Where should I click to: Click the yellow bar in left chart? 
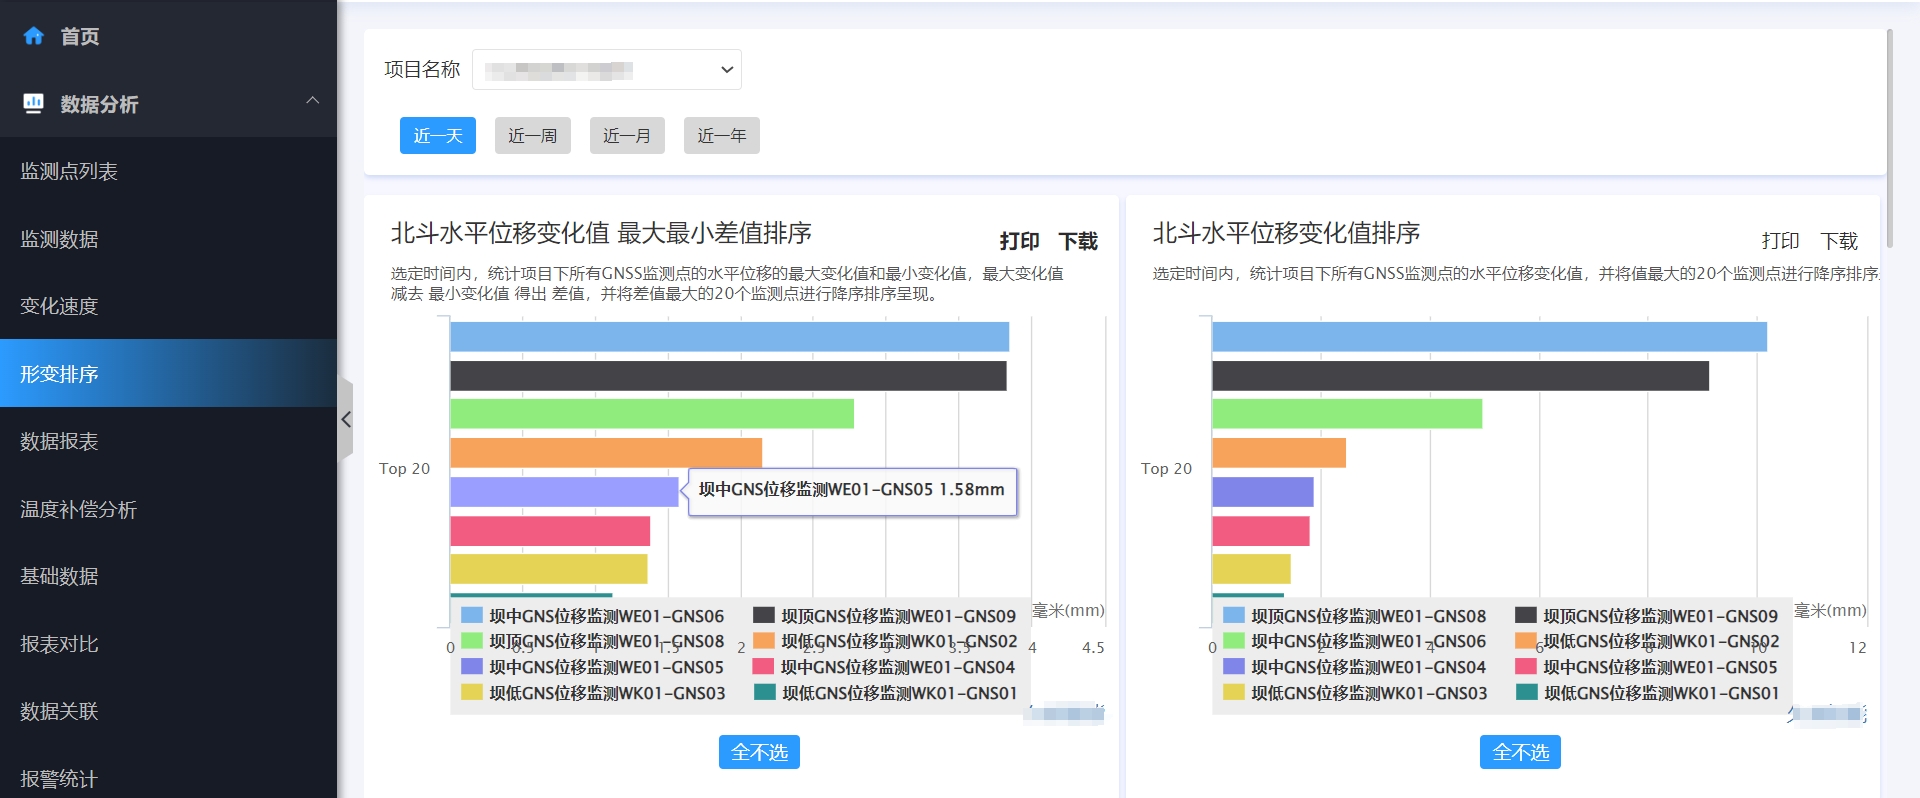coord(549,569)
